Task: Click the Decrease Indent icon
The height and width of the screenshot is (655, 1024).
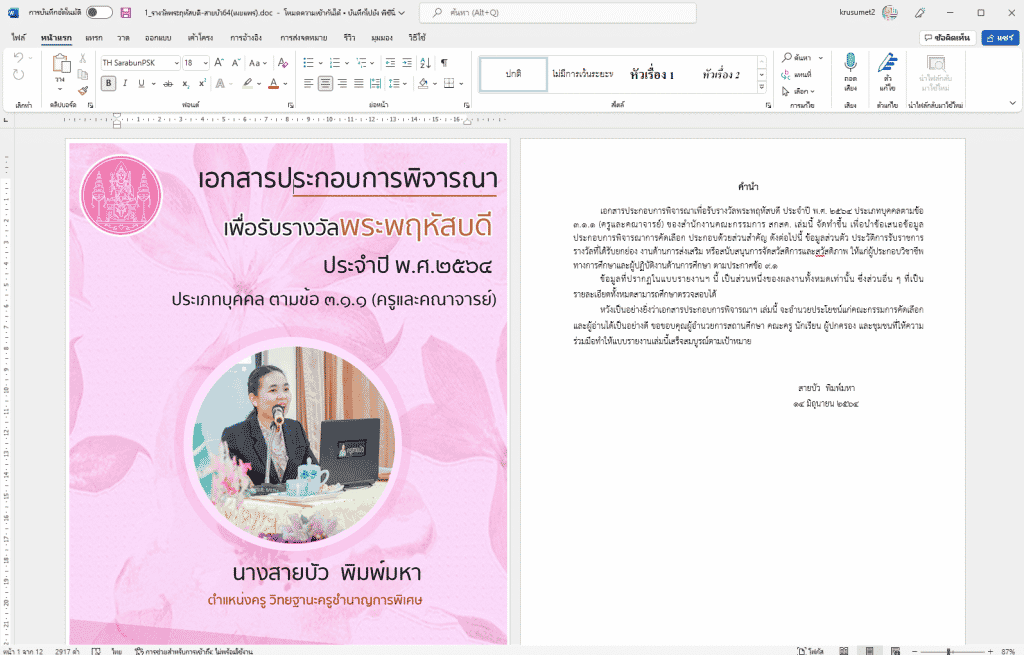Action: (x=391, y=63)
